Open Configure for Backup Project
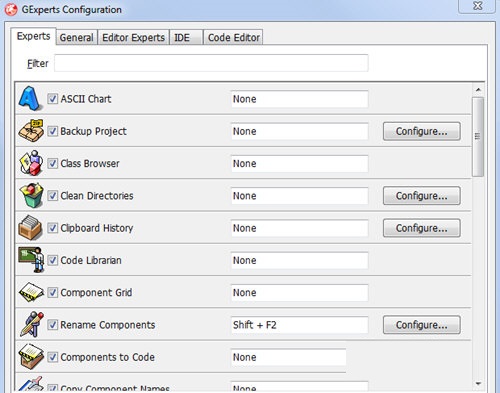This screenshot has height=393, width=500. pos(422,131)
